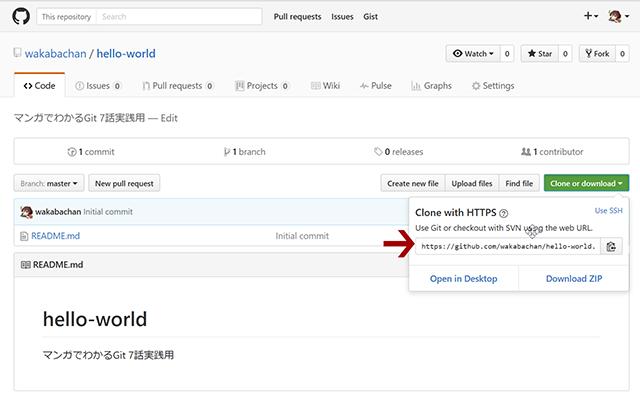Open the Pulse tab

point(376,86)
